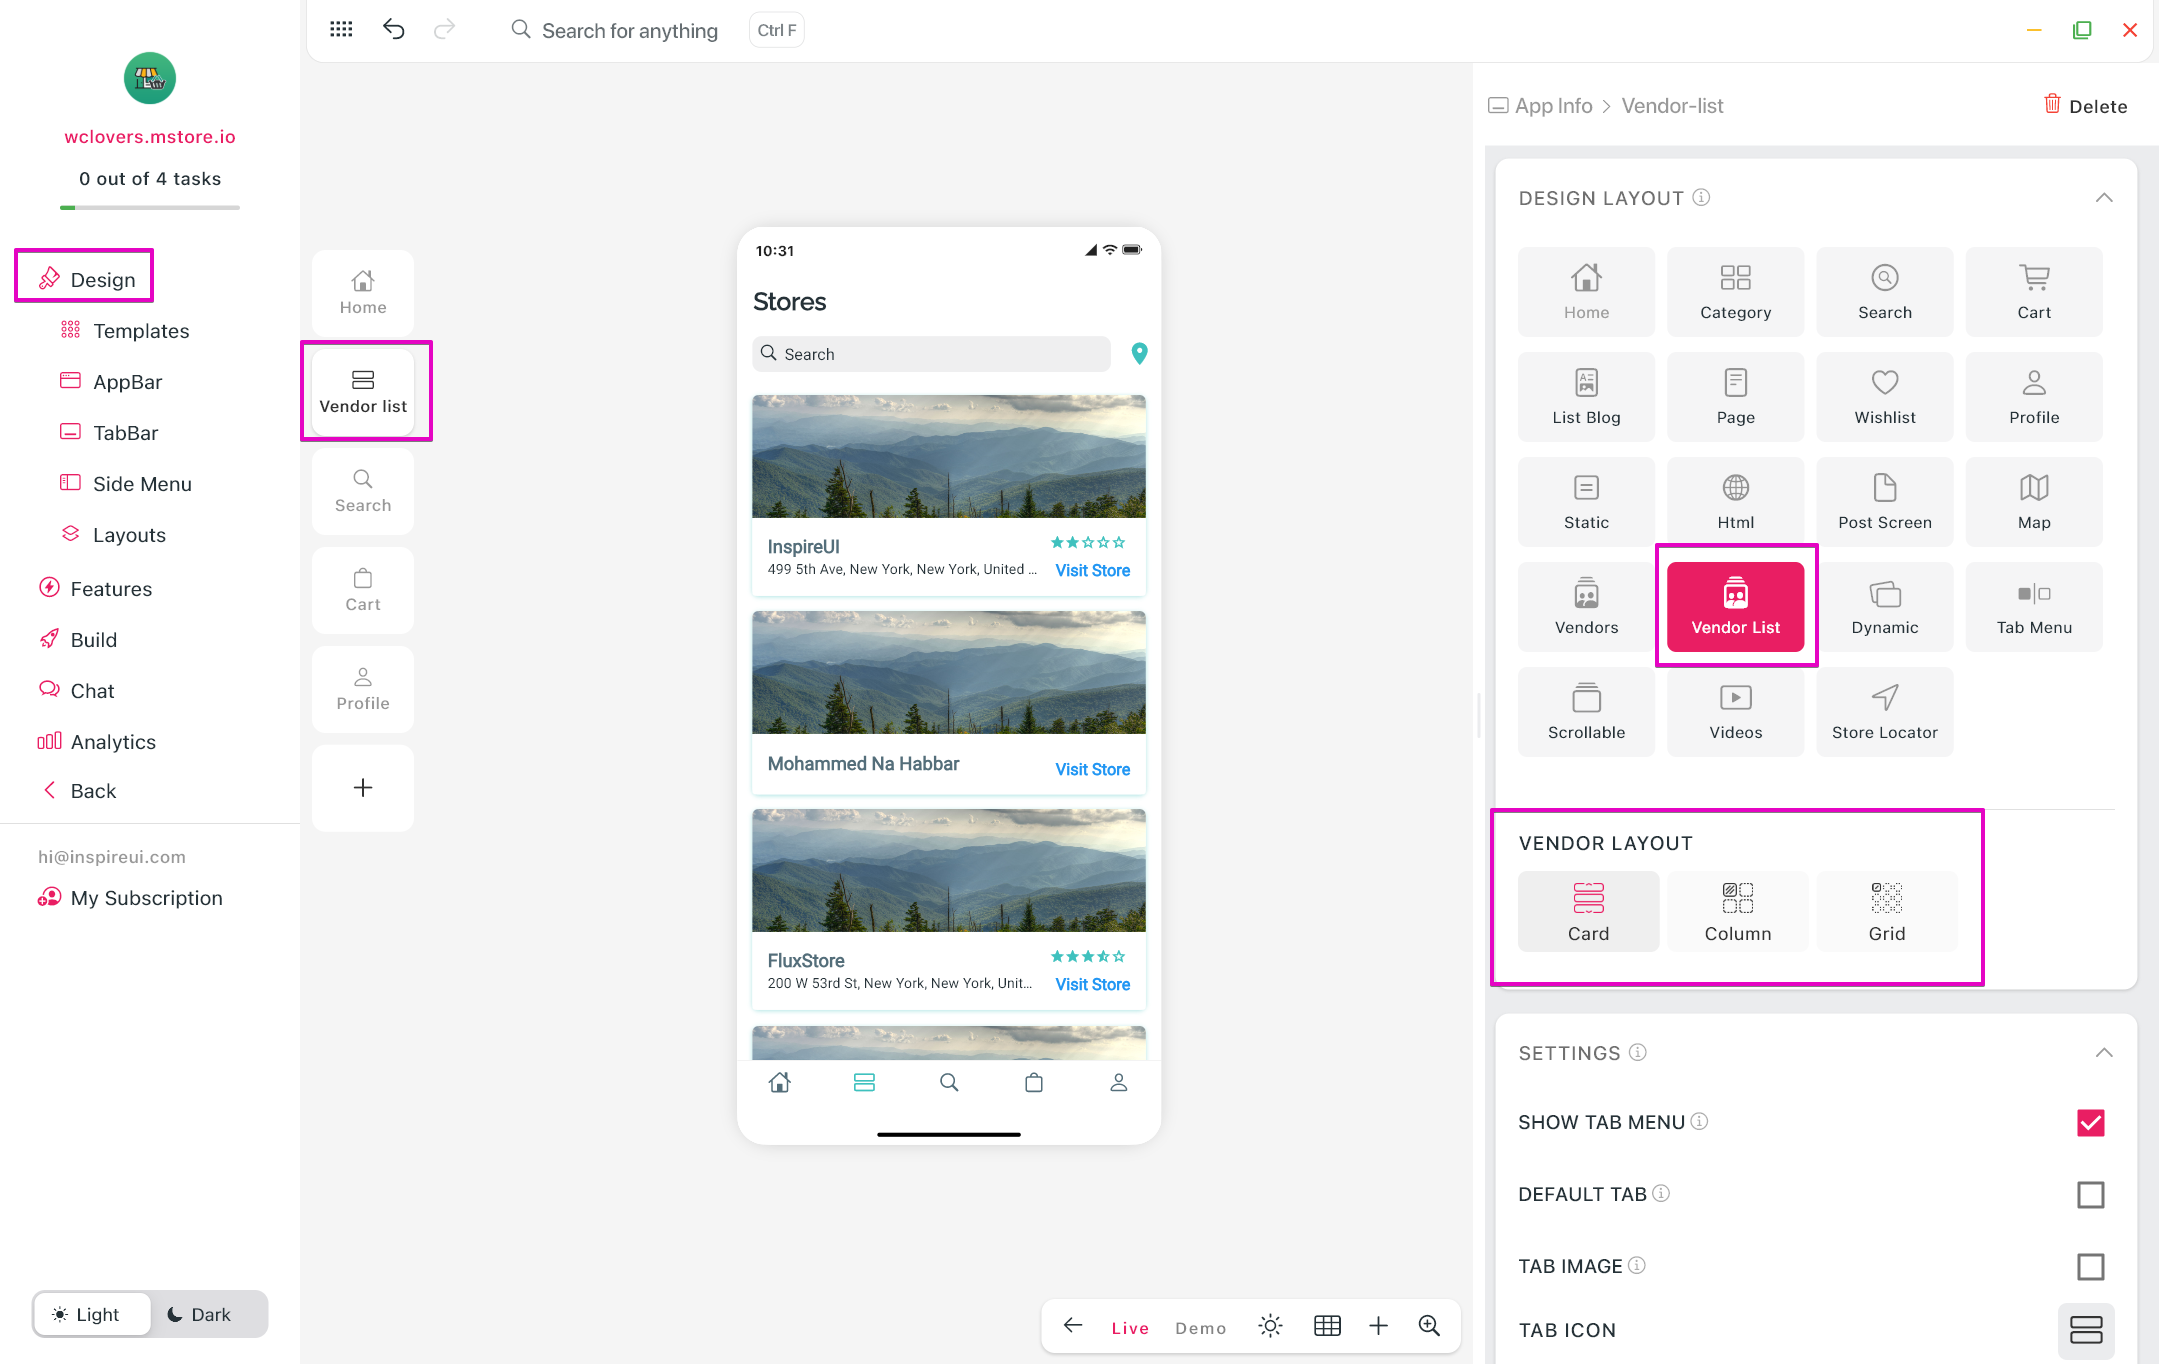The height and width of the screenshot is (1364, 2159).
Task: Select the Post Screen layout icon
Action: 1884,501
